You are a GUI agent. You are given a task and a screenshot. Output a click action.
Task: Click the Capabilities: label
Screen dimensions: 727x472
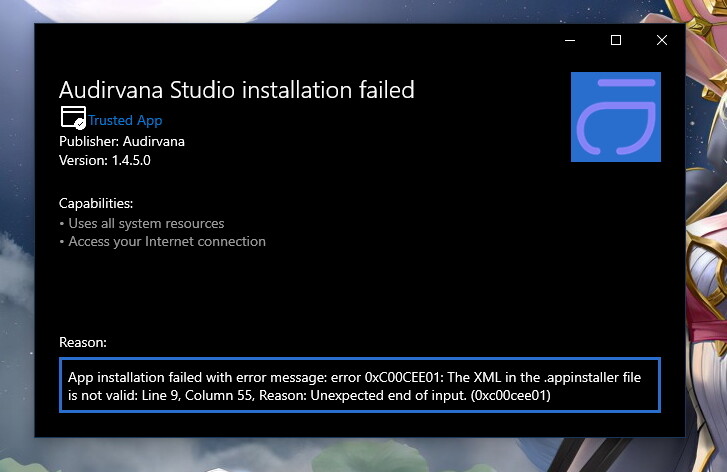pos(96,204)
